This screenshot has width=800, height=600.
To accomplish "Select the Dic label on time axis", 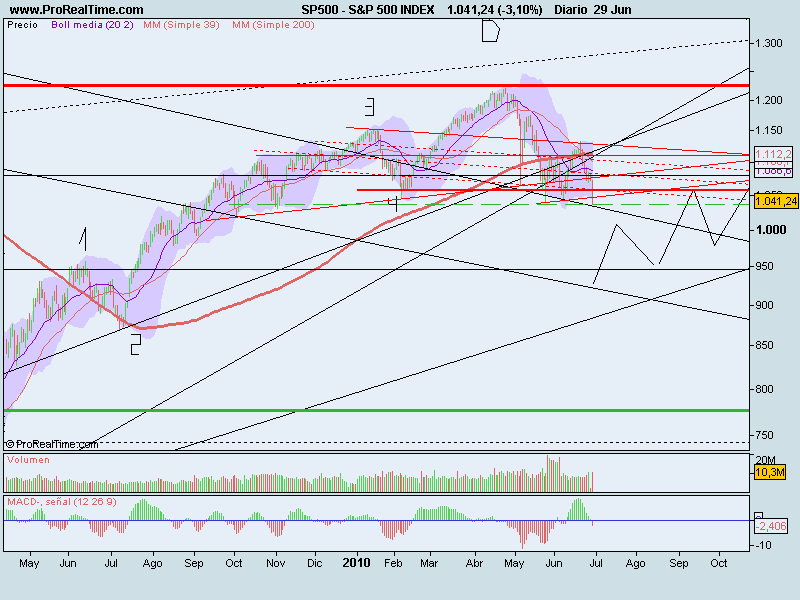I will click(315, 563).
